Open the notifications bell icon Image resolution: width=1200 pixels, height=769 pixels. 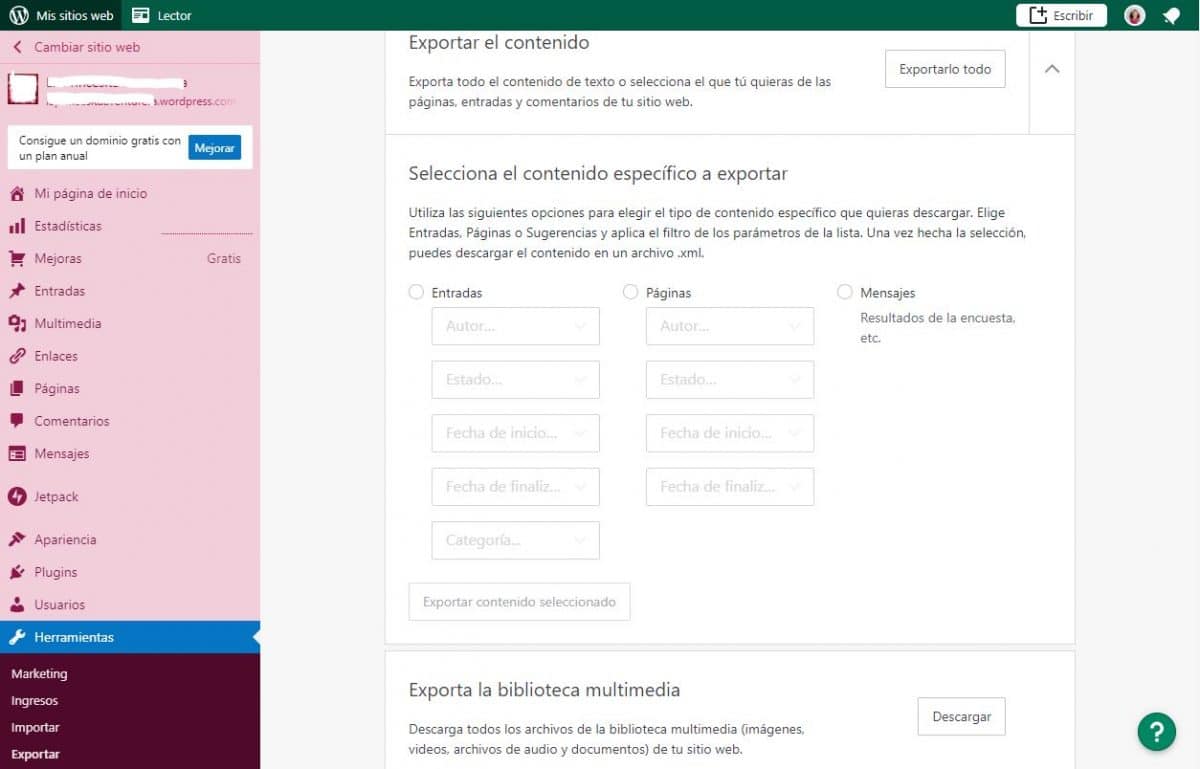point(1171,15)
